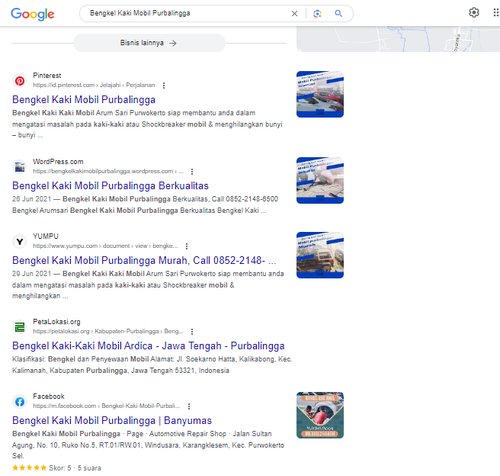Click the WordPress.com site favicon
Screen dimensions: 500x476
click(x=20, y=167)
